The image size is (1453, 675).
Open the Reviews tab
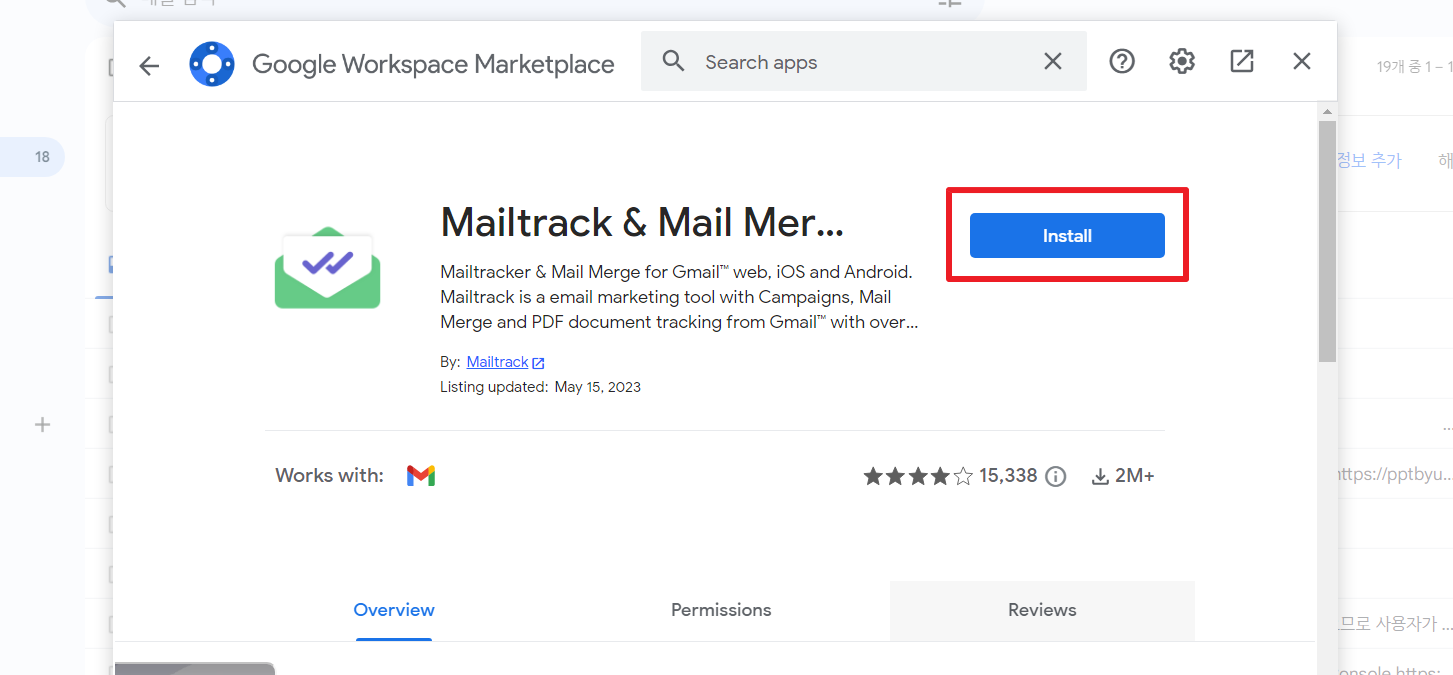pyautogui.click(x=1041, y=609)
